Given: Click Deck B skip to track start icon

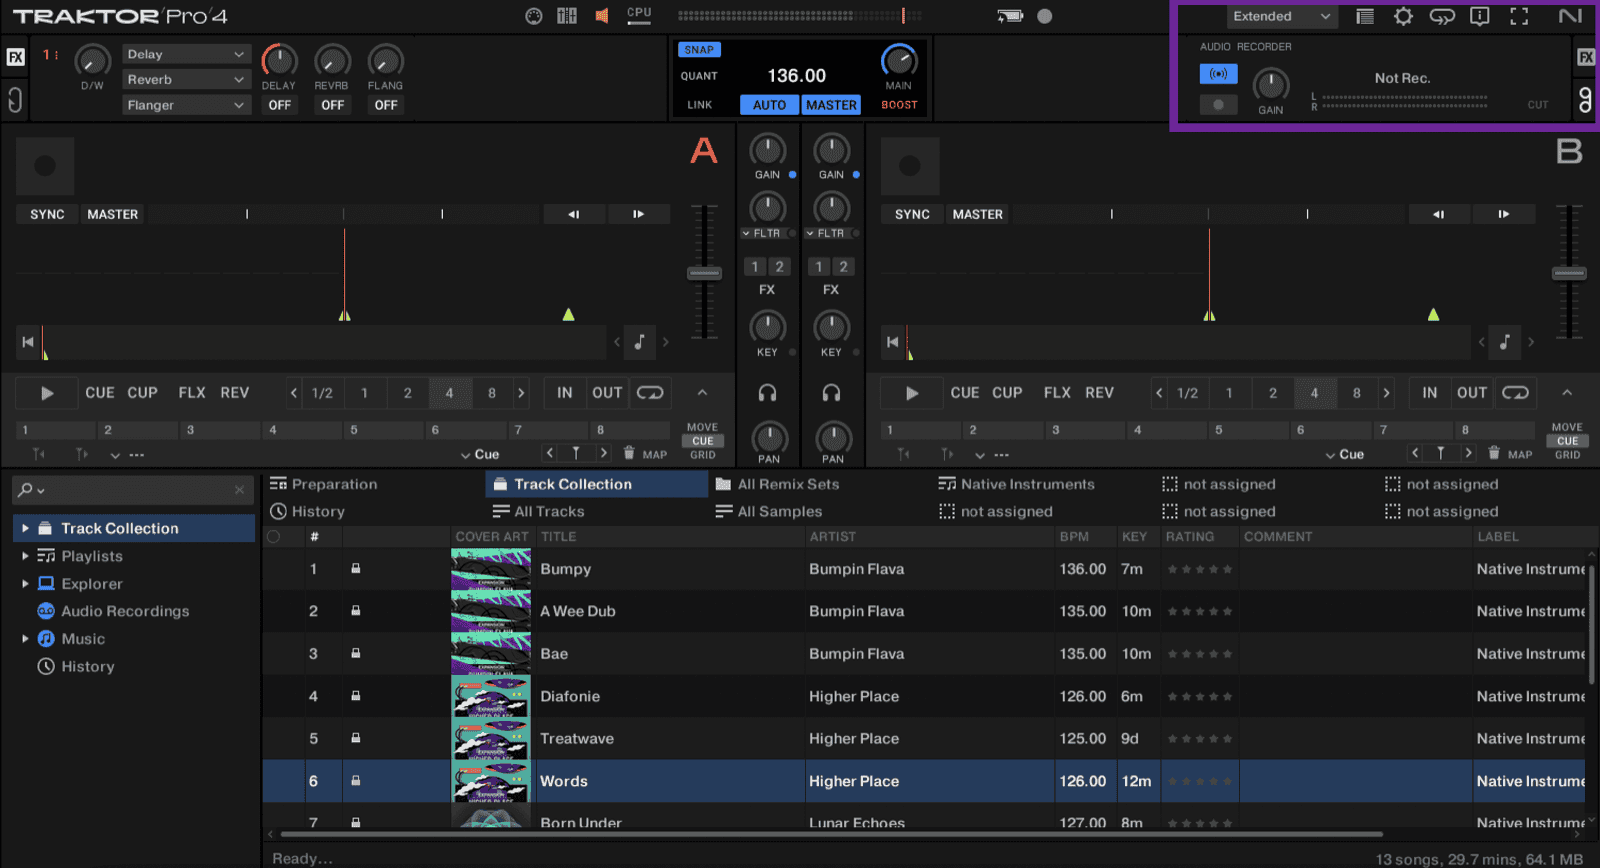Looking at the screenshot, I should pyautogui.click(x=893, y=342).
